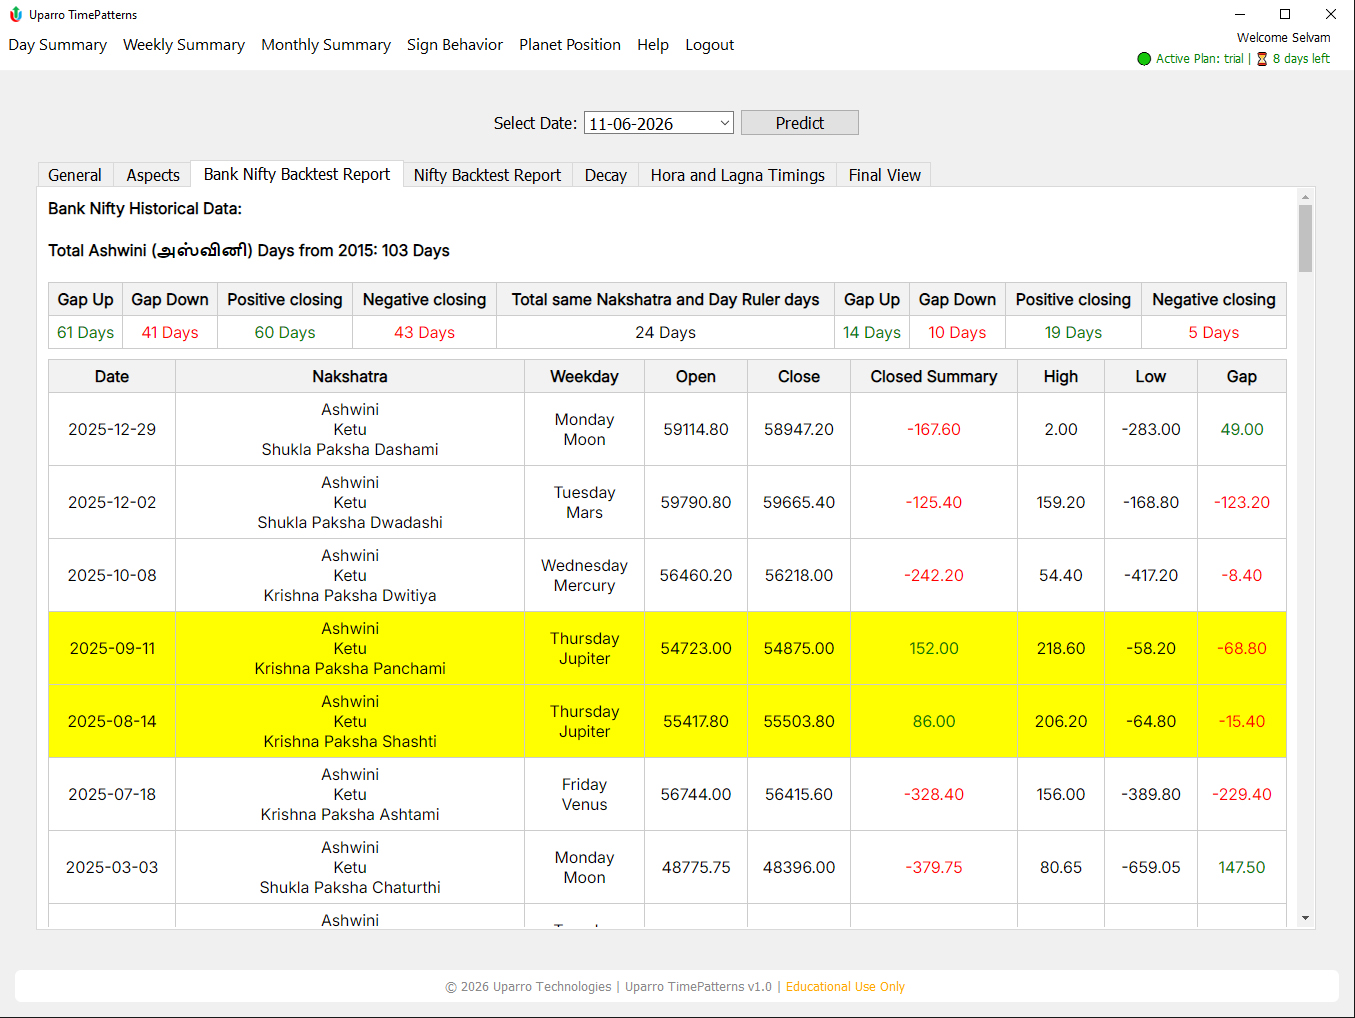Click the Close price 56218.00 cell
1355x1018 pixels.
tap(799, 575)
